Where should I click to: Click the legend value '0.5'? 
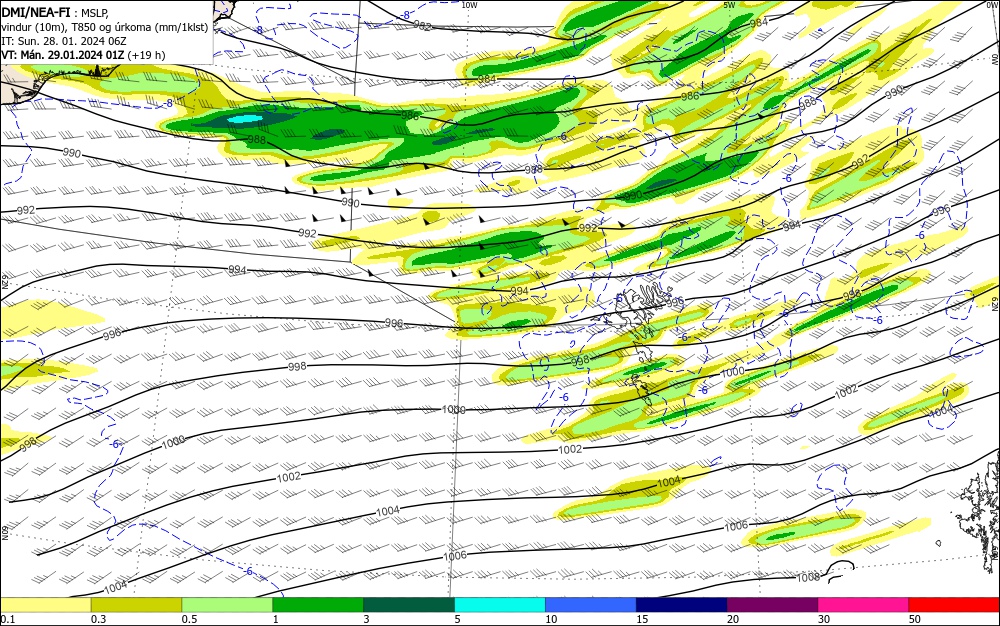coord(189,619)
